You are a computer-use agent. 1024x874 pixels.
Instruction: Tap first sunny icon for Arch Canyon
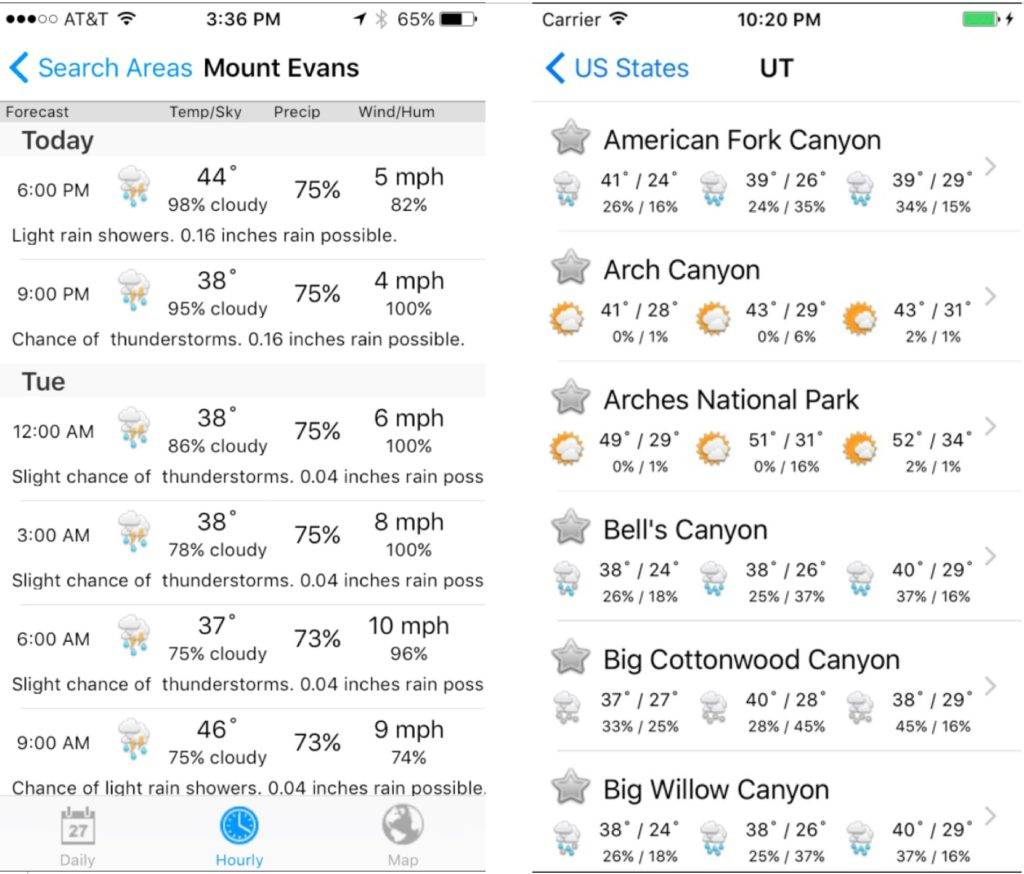click(x=567, y=320)
